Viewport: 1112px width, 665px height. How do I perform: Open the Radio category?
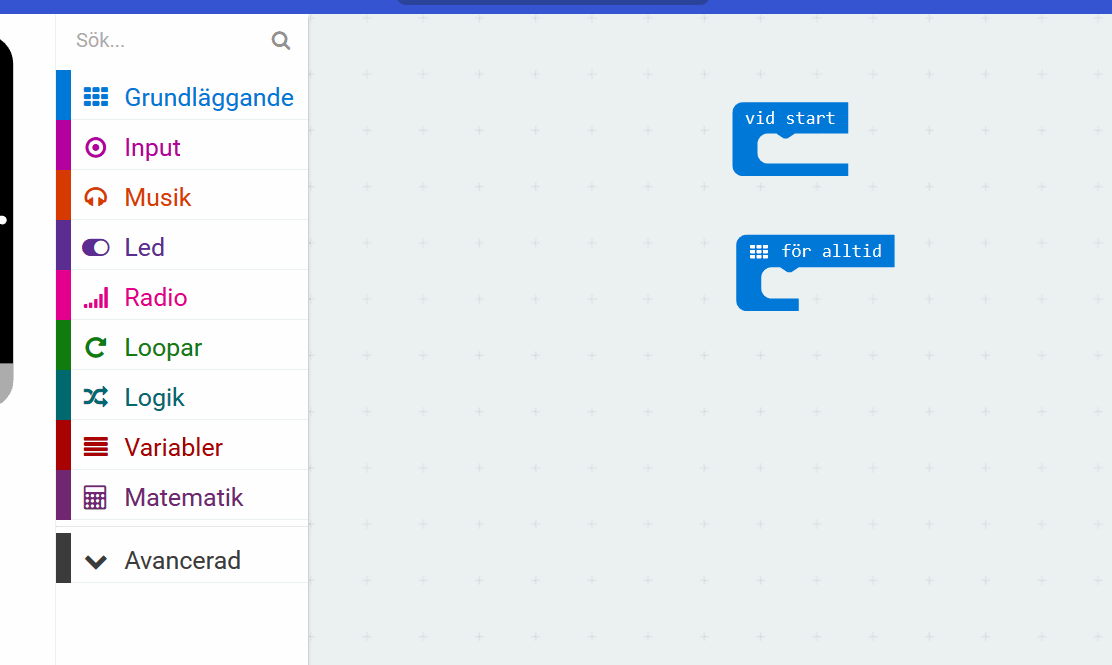tap(182, 296)
